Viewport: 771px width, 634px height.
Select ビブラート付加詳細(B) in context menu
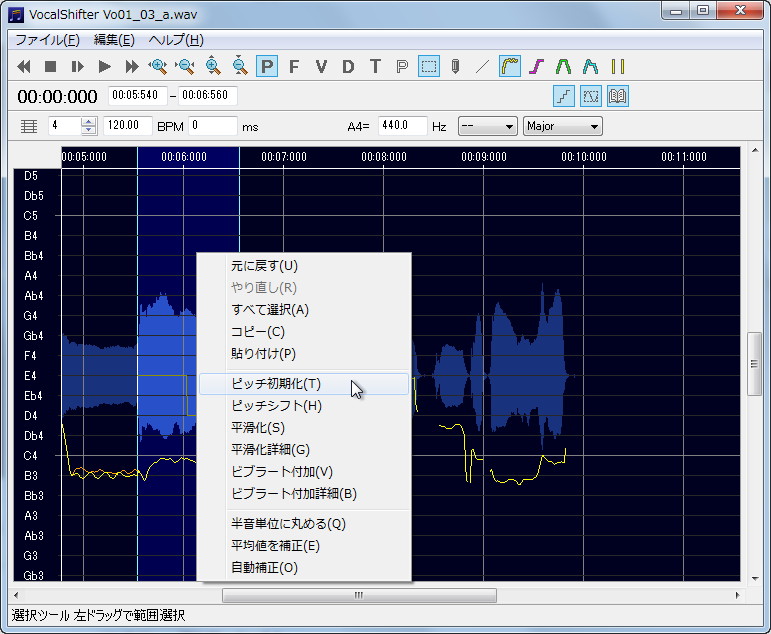coord(304,493)
